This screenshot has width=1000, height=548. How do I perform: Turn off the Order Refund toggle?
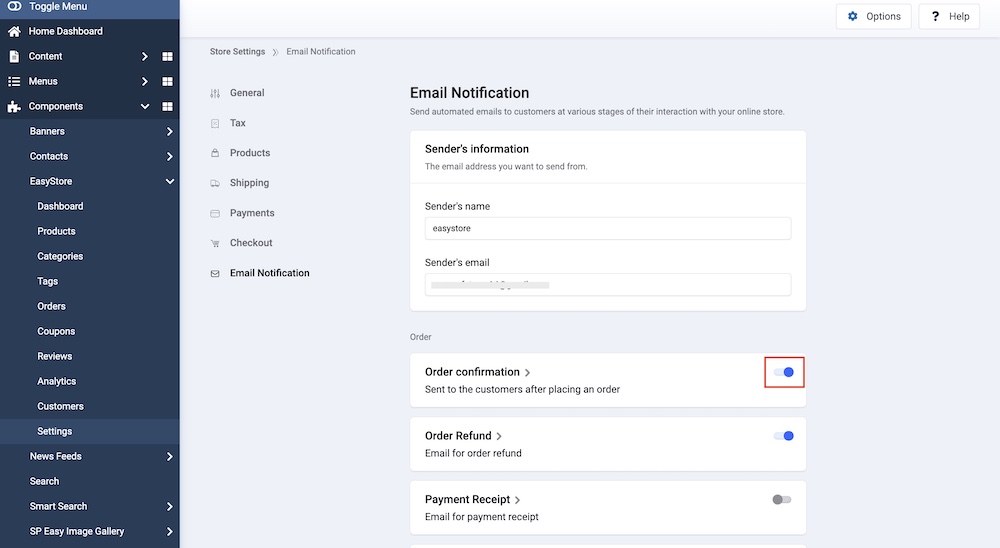[784, 436]
